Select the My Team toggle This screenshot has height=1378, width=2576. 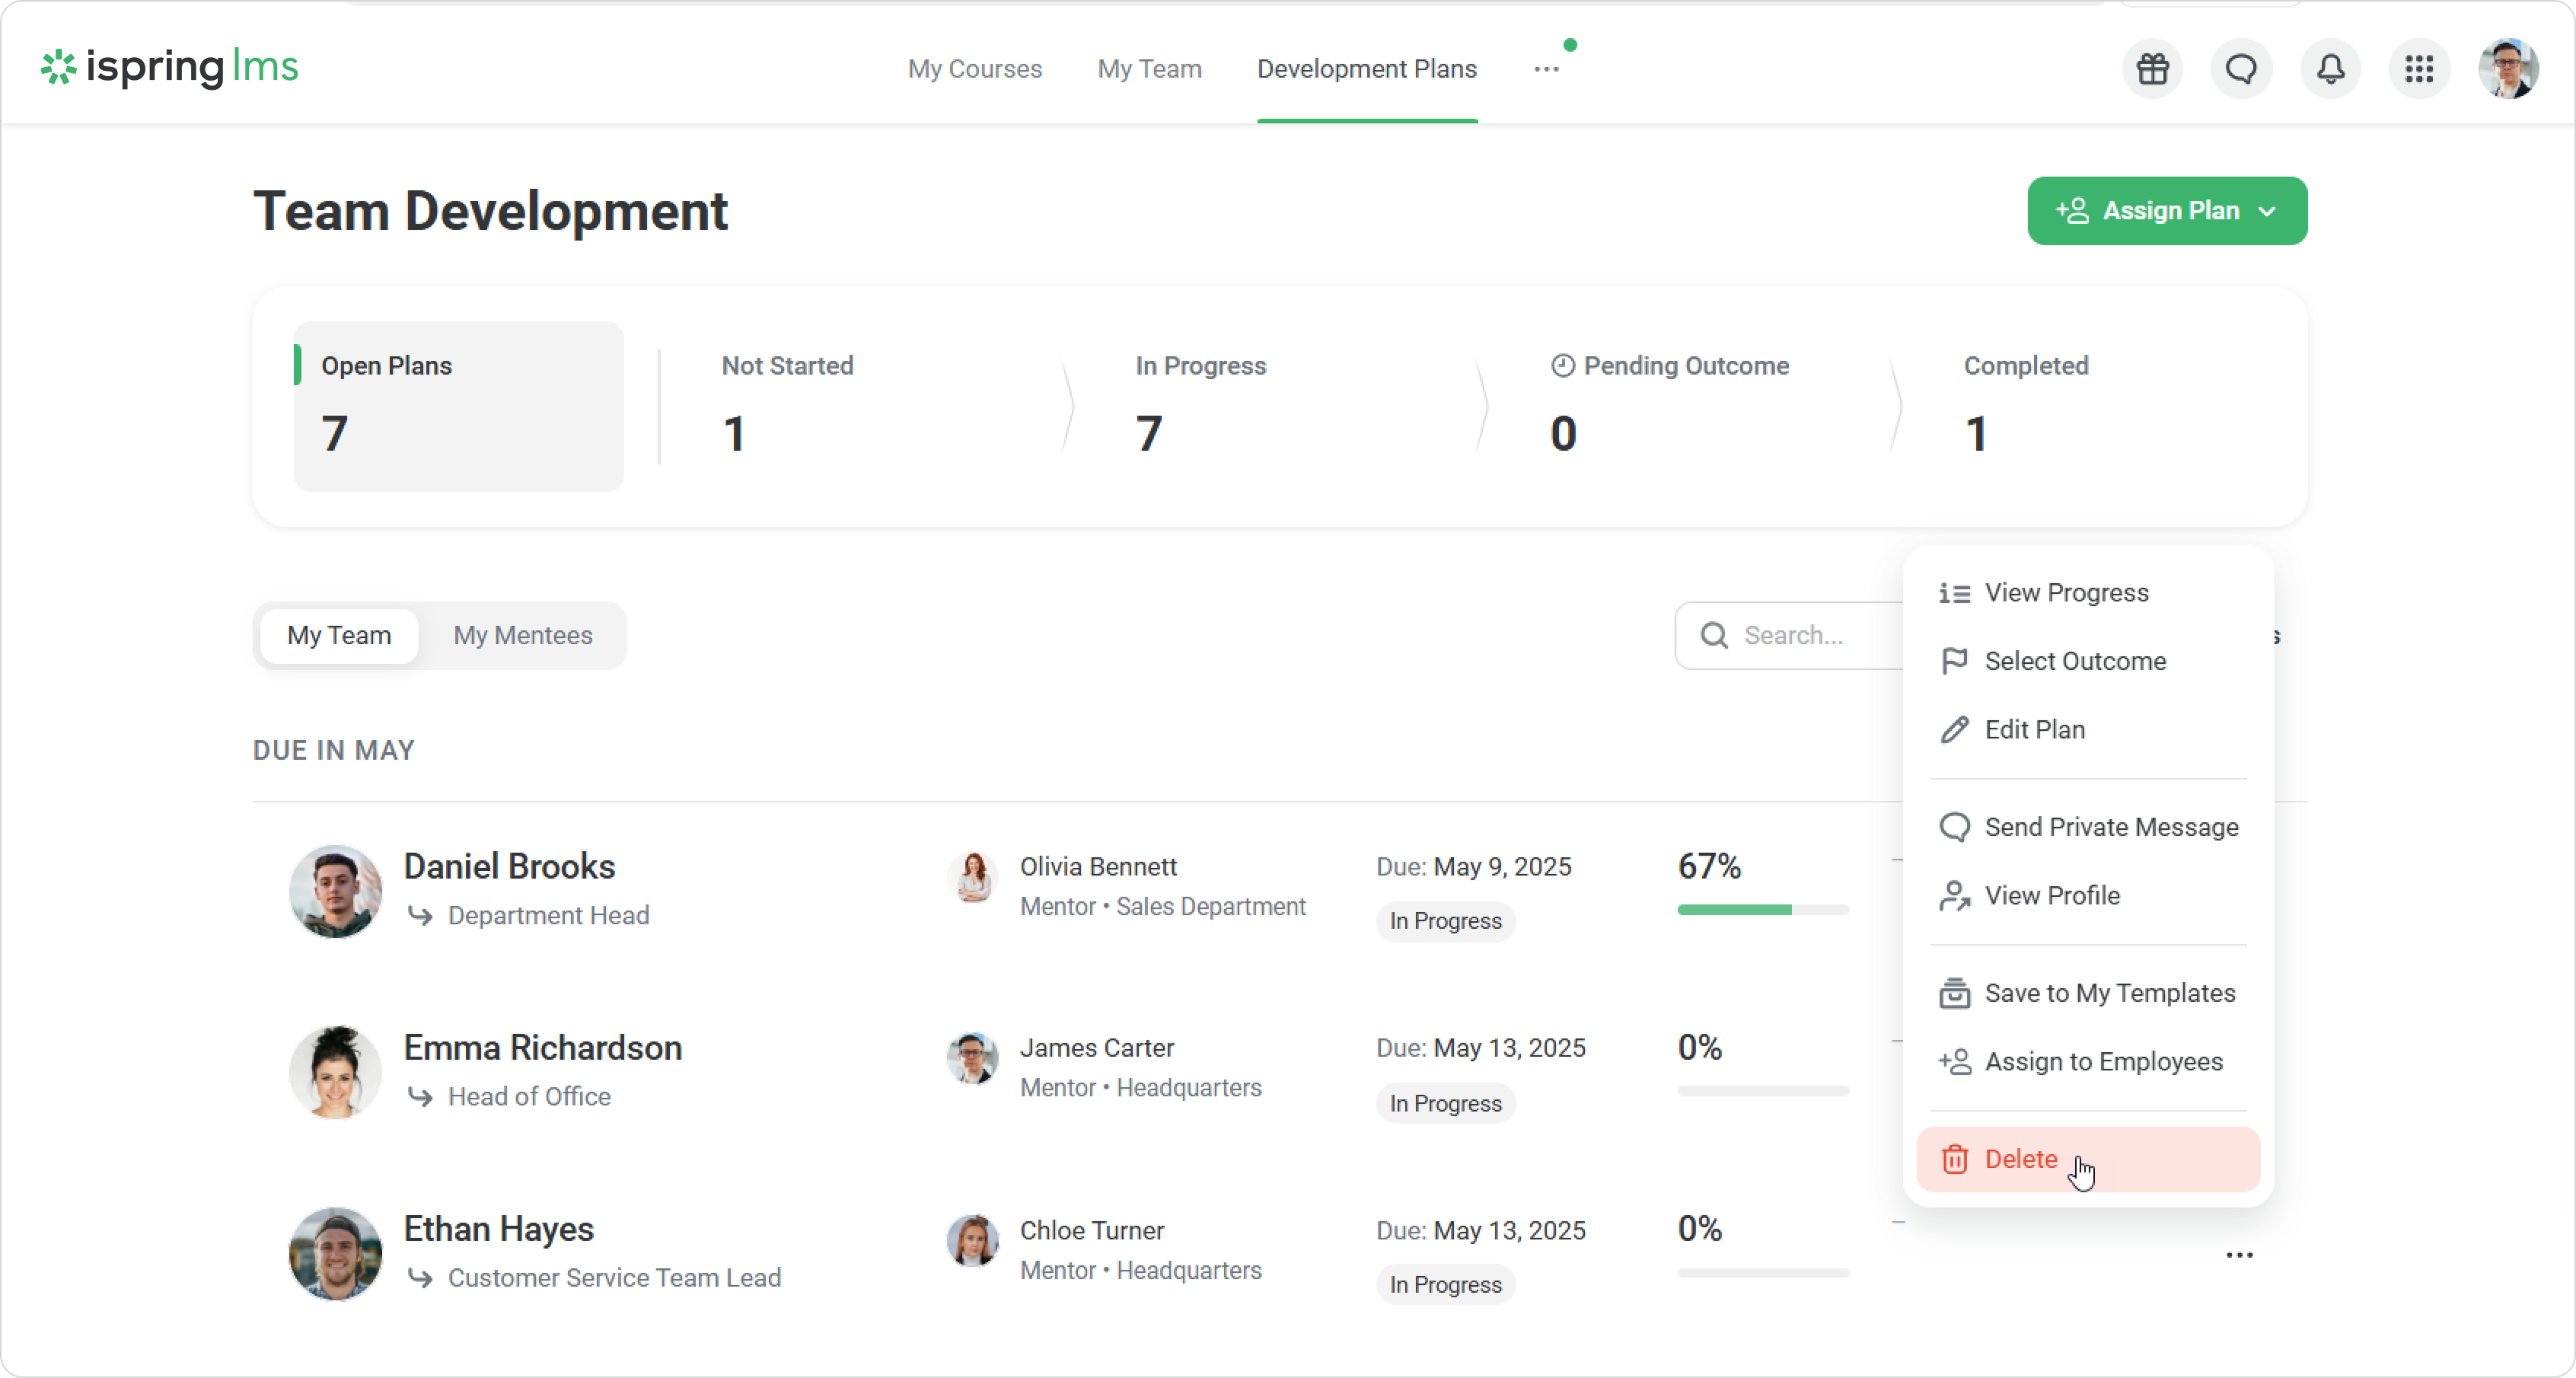click(339, 635)
